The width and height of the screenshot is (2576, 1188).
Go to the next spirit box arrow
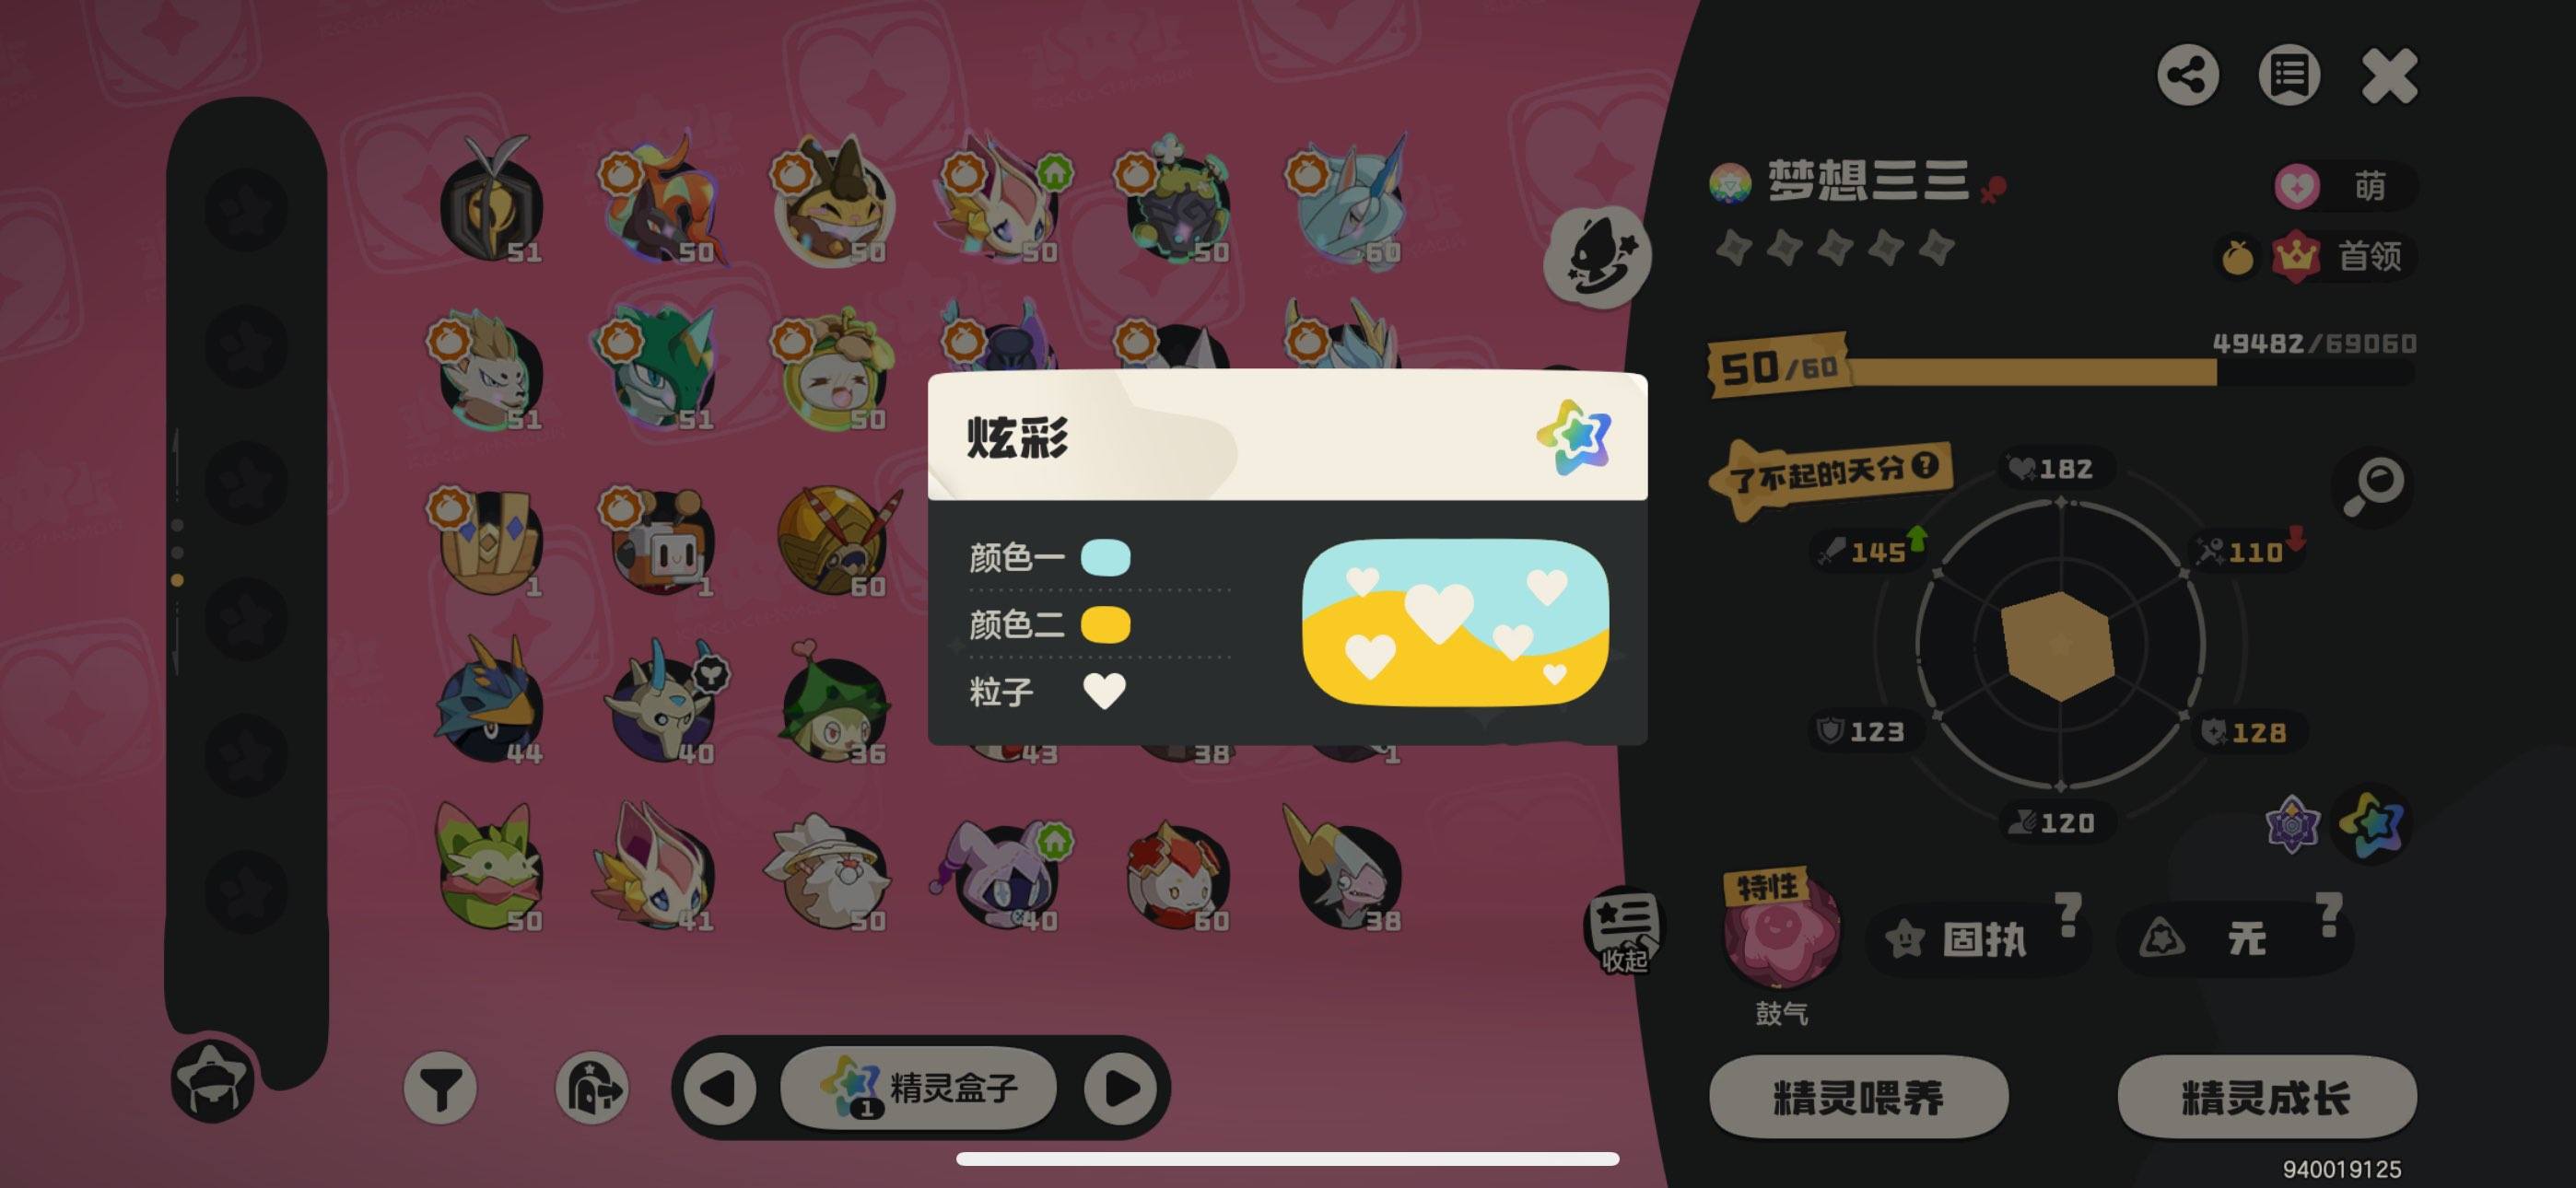[1121, 1088]
